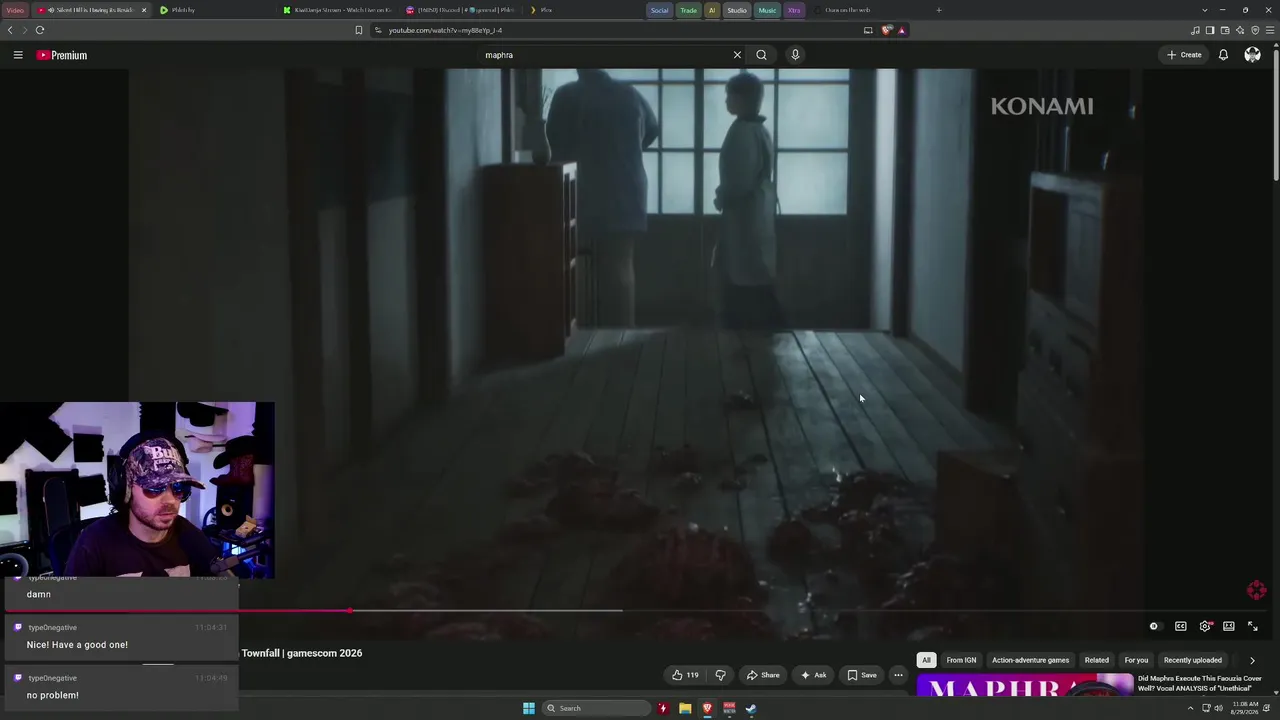Click the Windows taskbar Search box
The height and width of the screenshot is (720, 1280).
(x=597, y=708)
